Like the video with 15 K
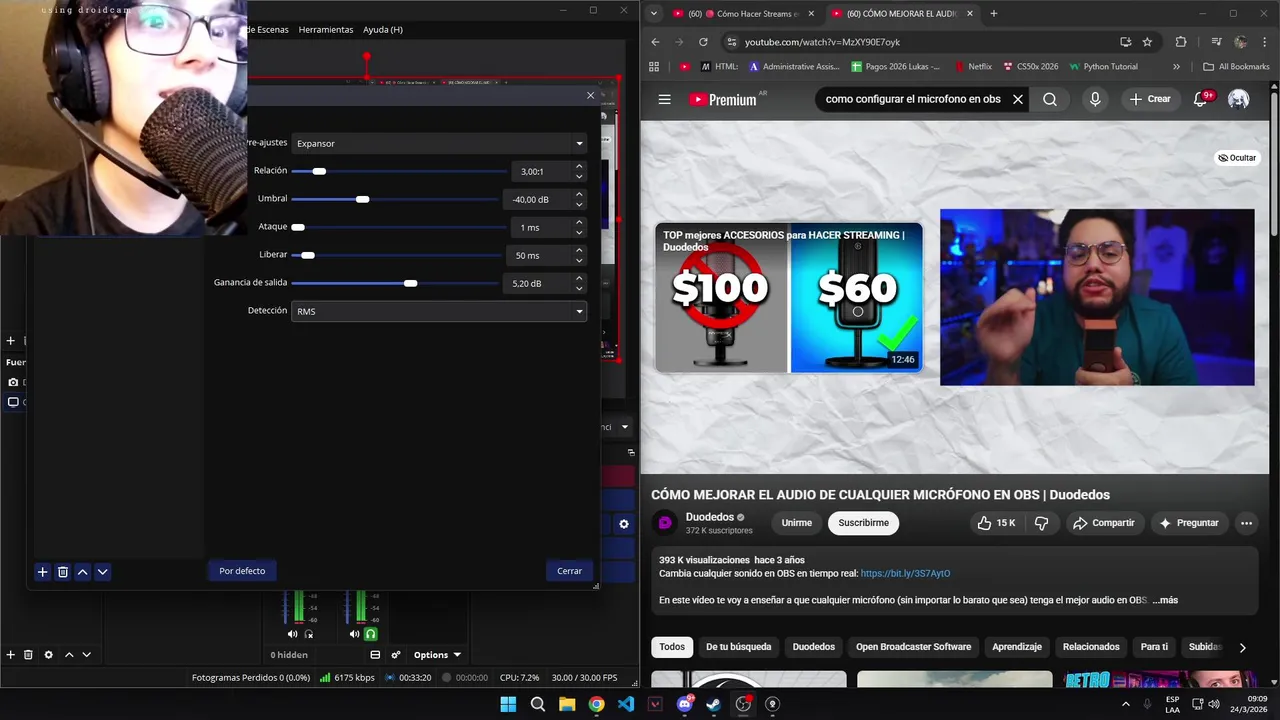This screenshot has height=720, width=1280. click(x=996, y=523)
